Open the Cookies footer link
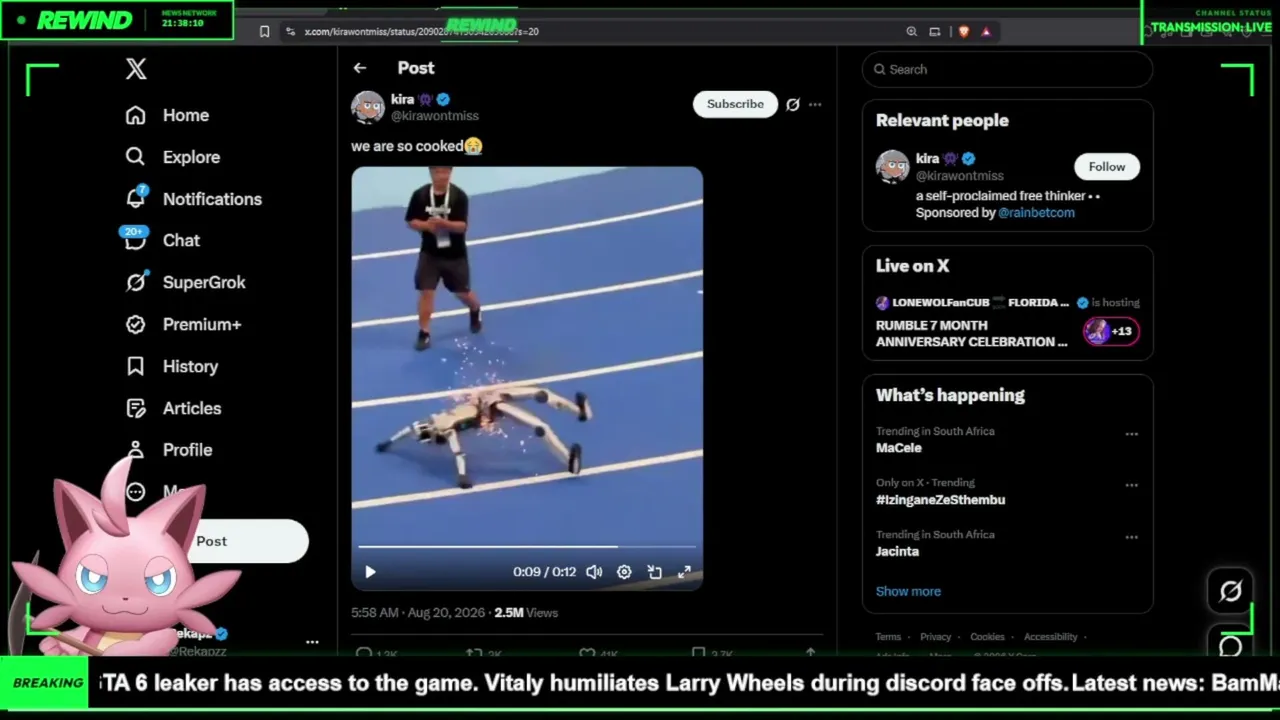This screenshot has height=720, width=1280. (987, 637)
